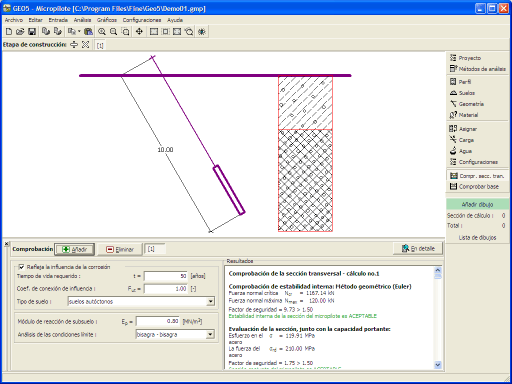Image resolution: width=512 pixels, height=384 pixels.
Task: Open the Ayuda menu
Action: [175, 20]
